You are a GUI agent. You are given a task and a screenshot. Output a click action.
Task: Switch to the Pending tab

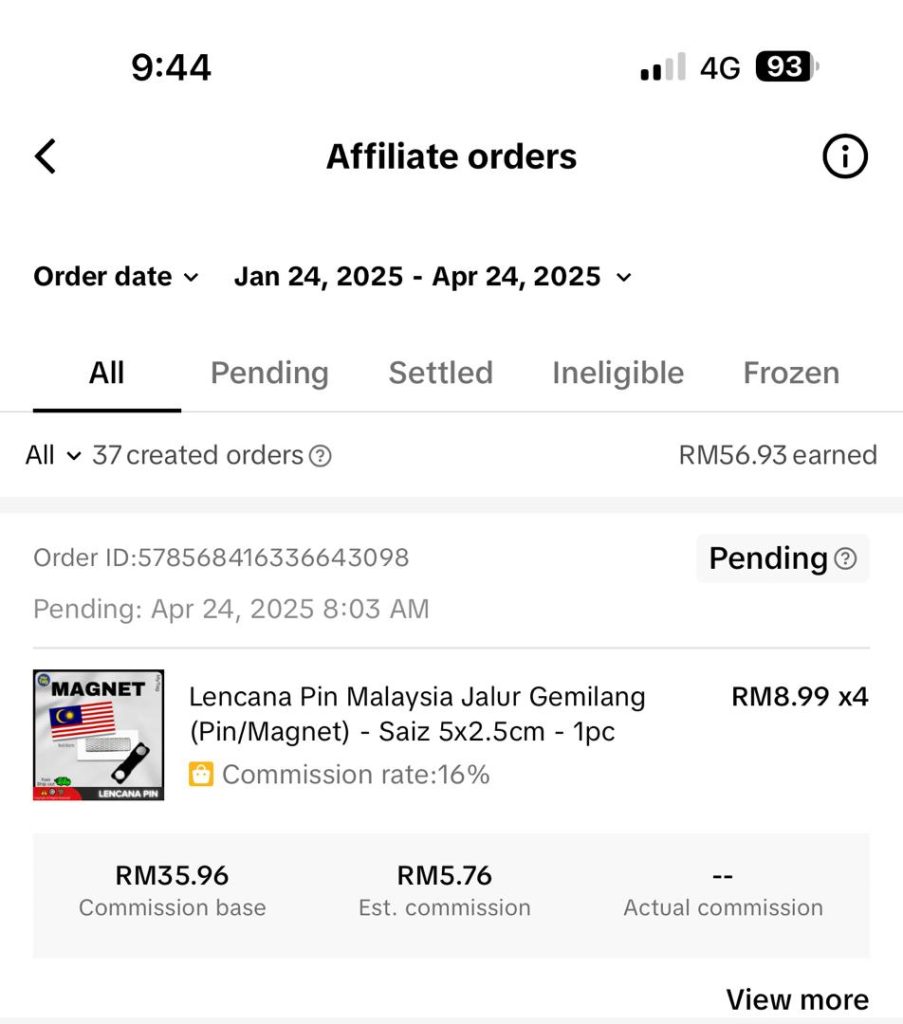pyautogui.click(x=269, y=373)
